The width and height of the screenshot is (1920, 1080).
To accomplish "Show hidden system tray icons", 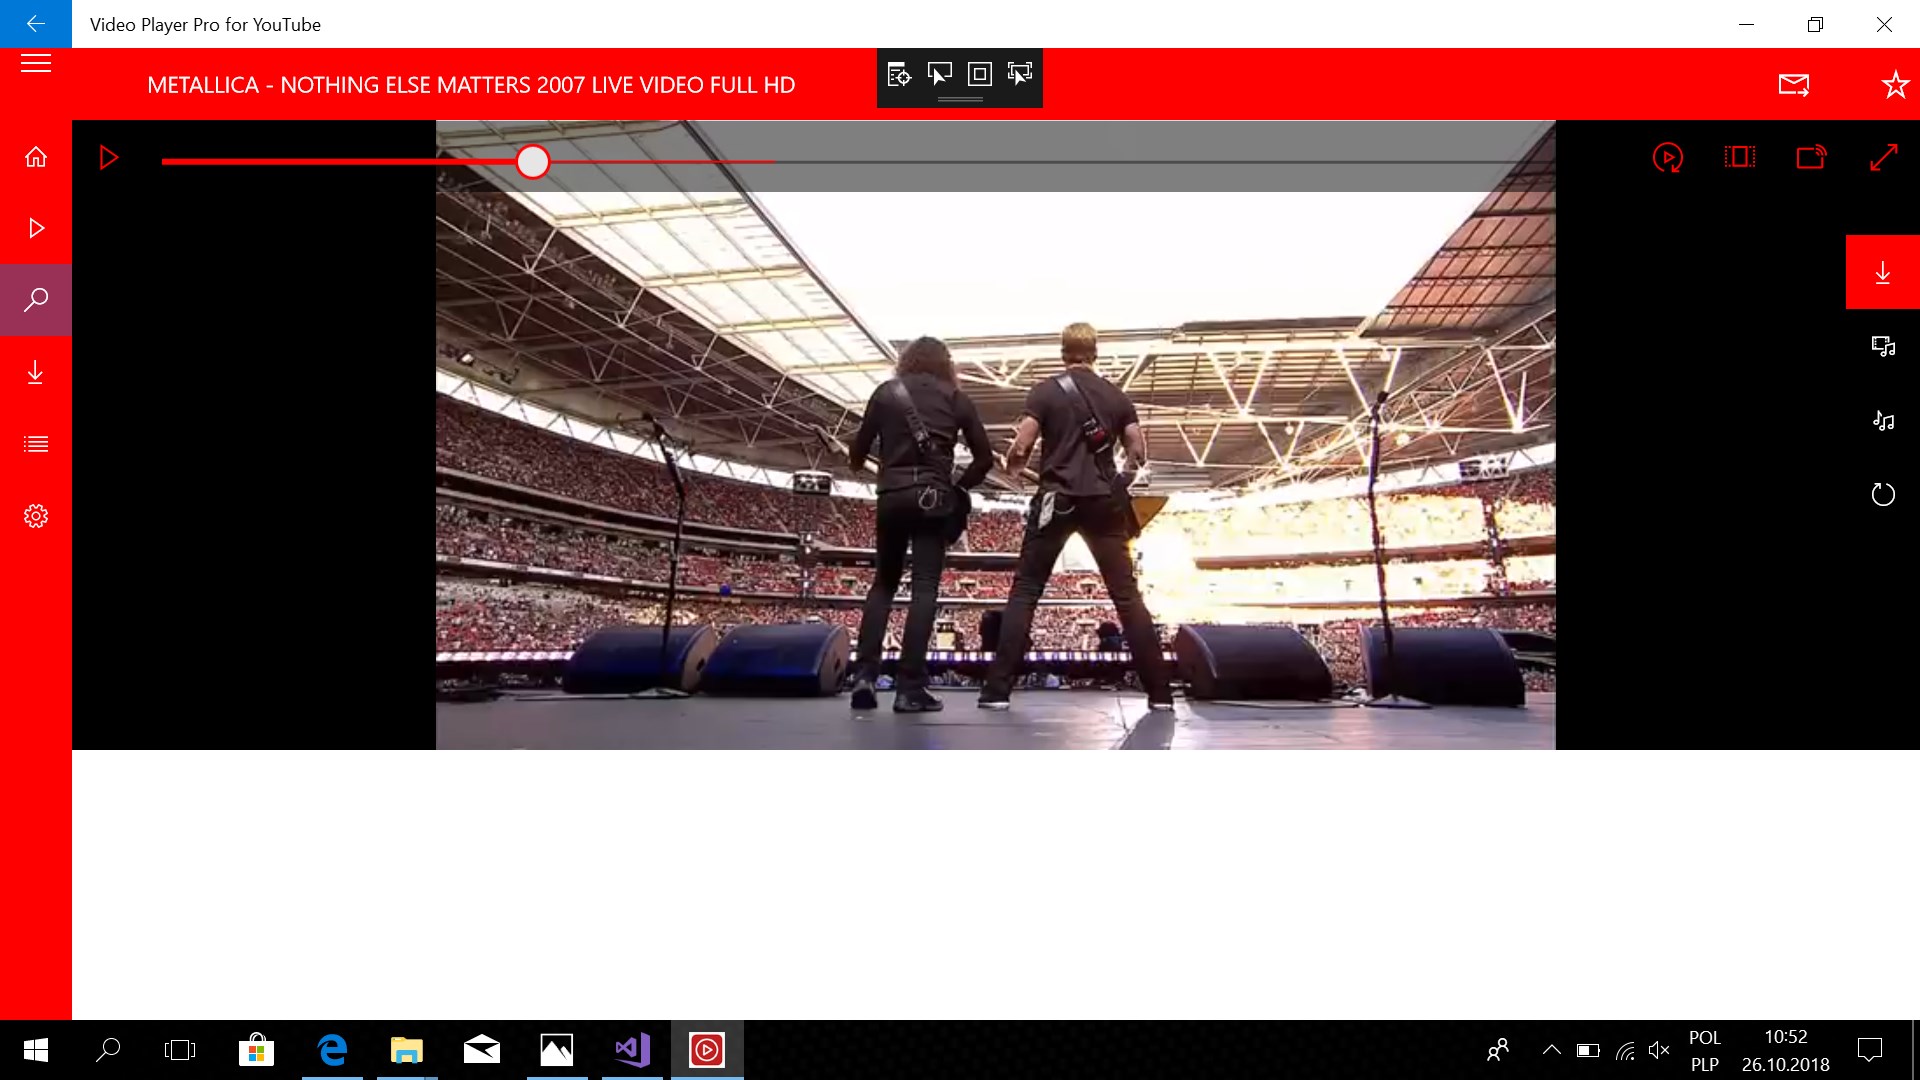I will (1551, 1050).
